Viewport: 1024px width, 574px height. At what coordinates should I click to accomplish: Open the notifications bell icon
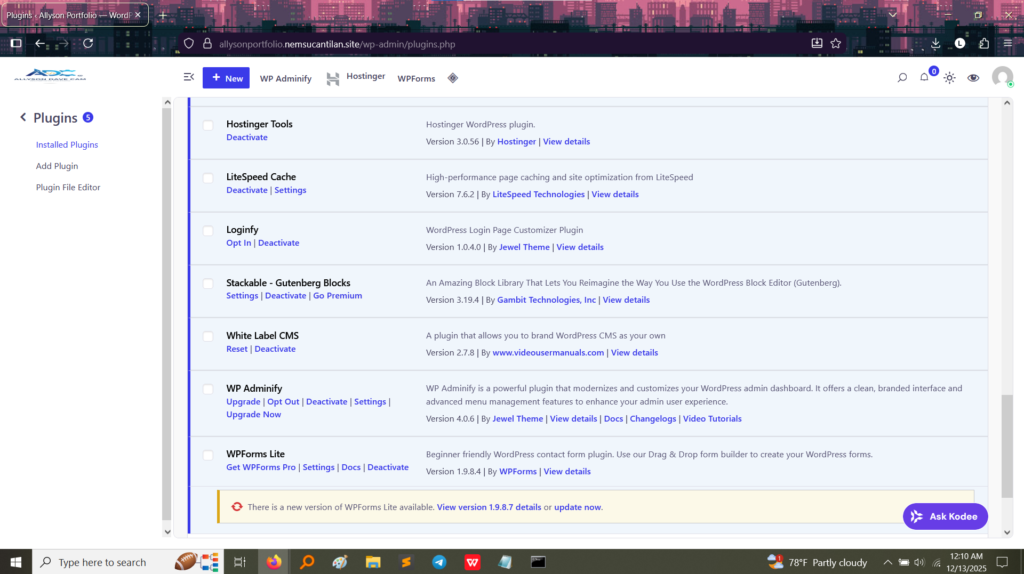925,78
